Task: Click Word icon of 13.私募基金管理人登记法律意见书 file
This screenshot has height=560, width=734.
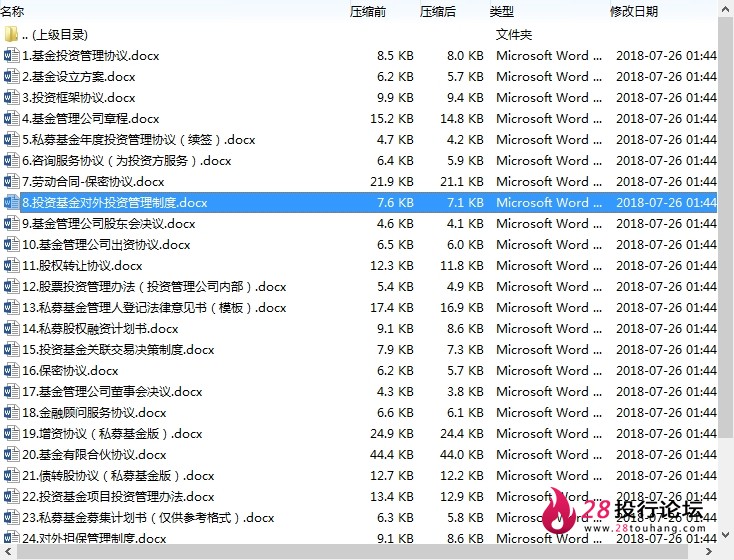Action: click(11, 307)
